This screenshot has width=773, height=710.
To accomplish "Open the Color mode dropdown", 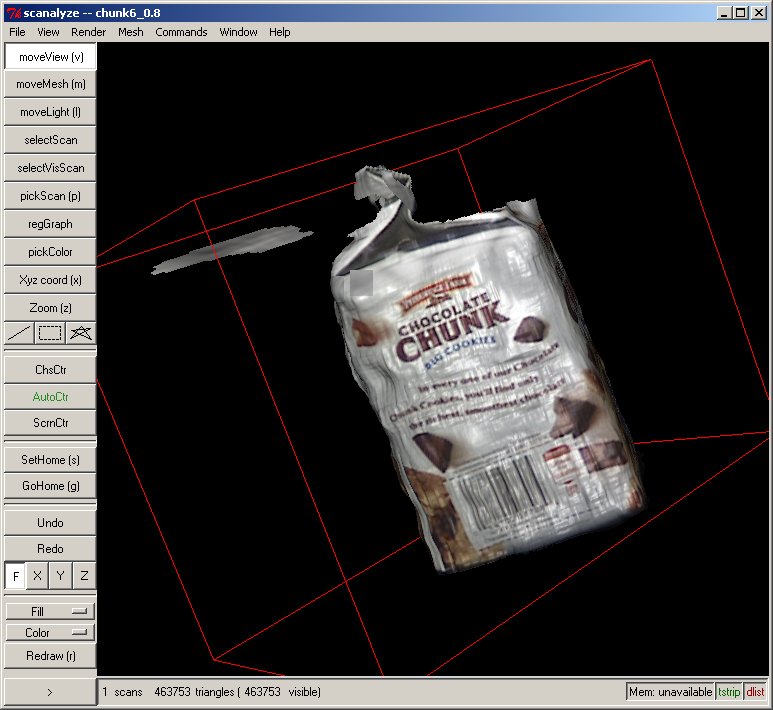I will tap(50, 633).
